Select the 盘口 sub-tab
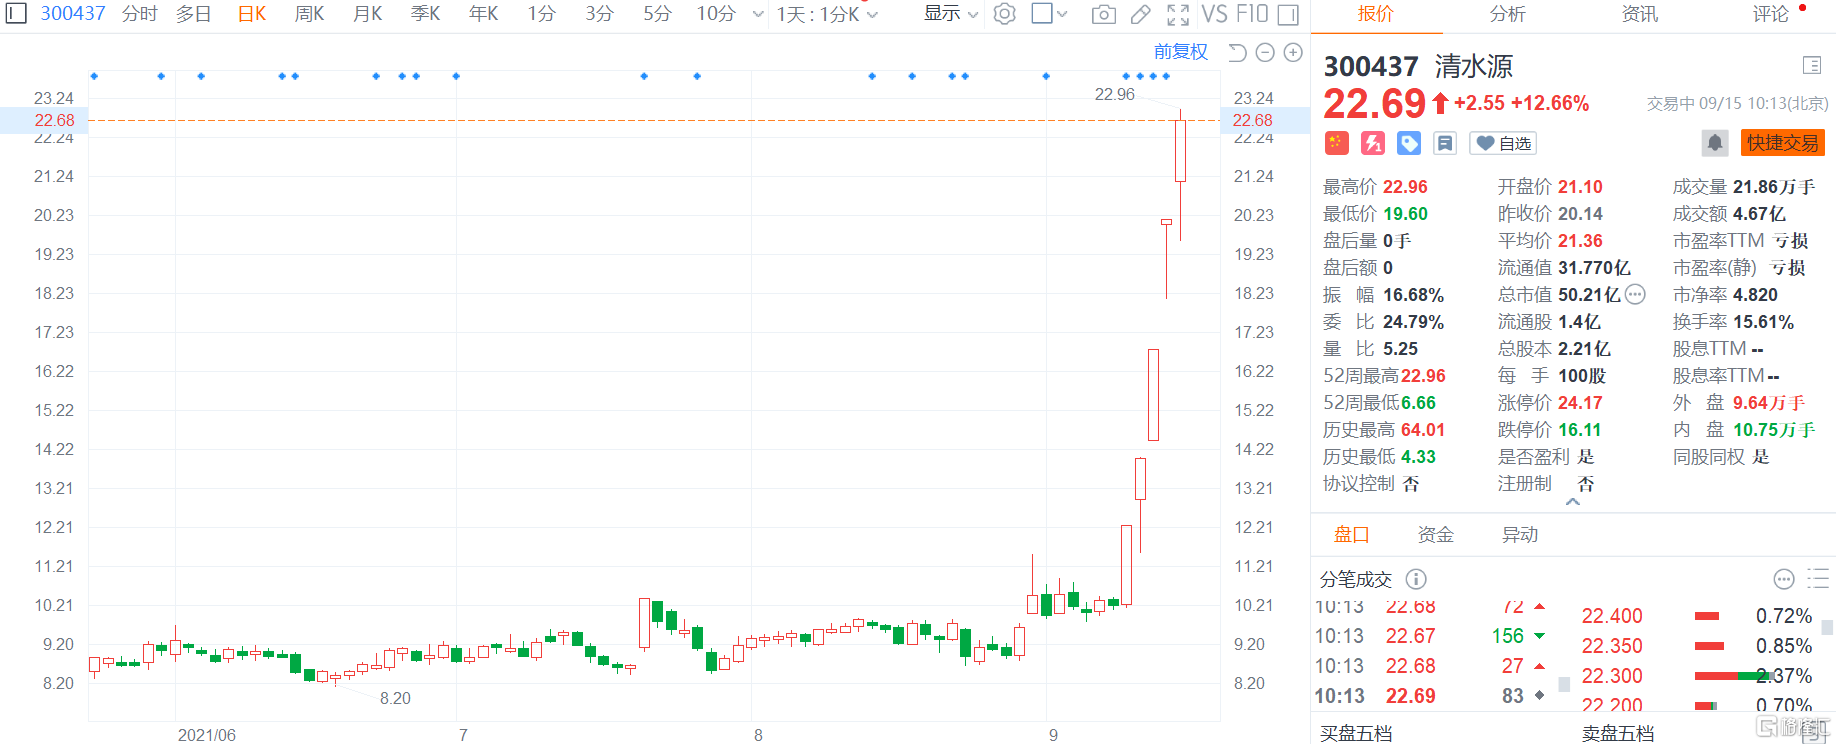This screenshot has width=1837, height=744. pos(1351,535)
